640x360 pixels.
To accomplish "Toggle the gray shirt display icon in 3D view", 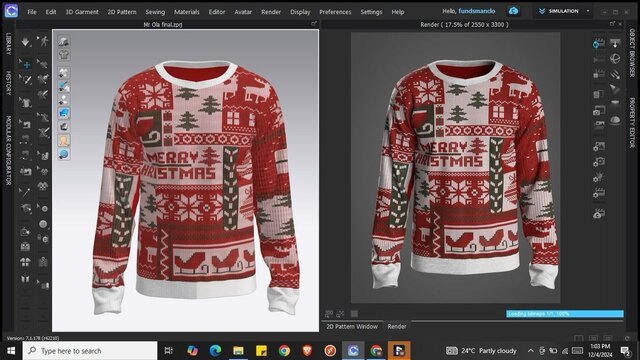I will pos(64,55).
